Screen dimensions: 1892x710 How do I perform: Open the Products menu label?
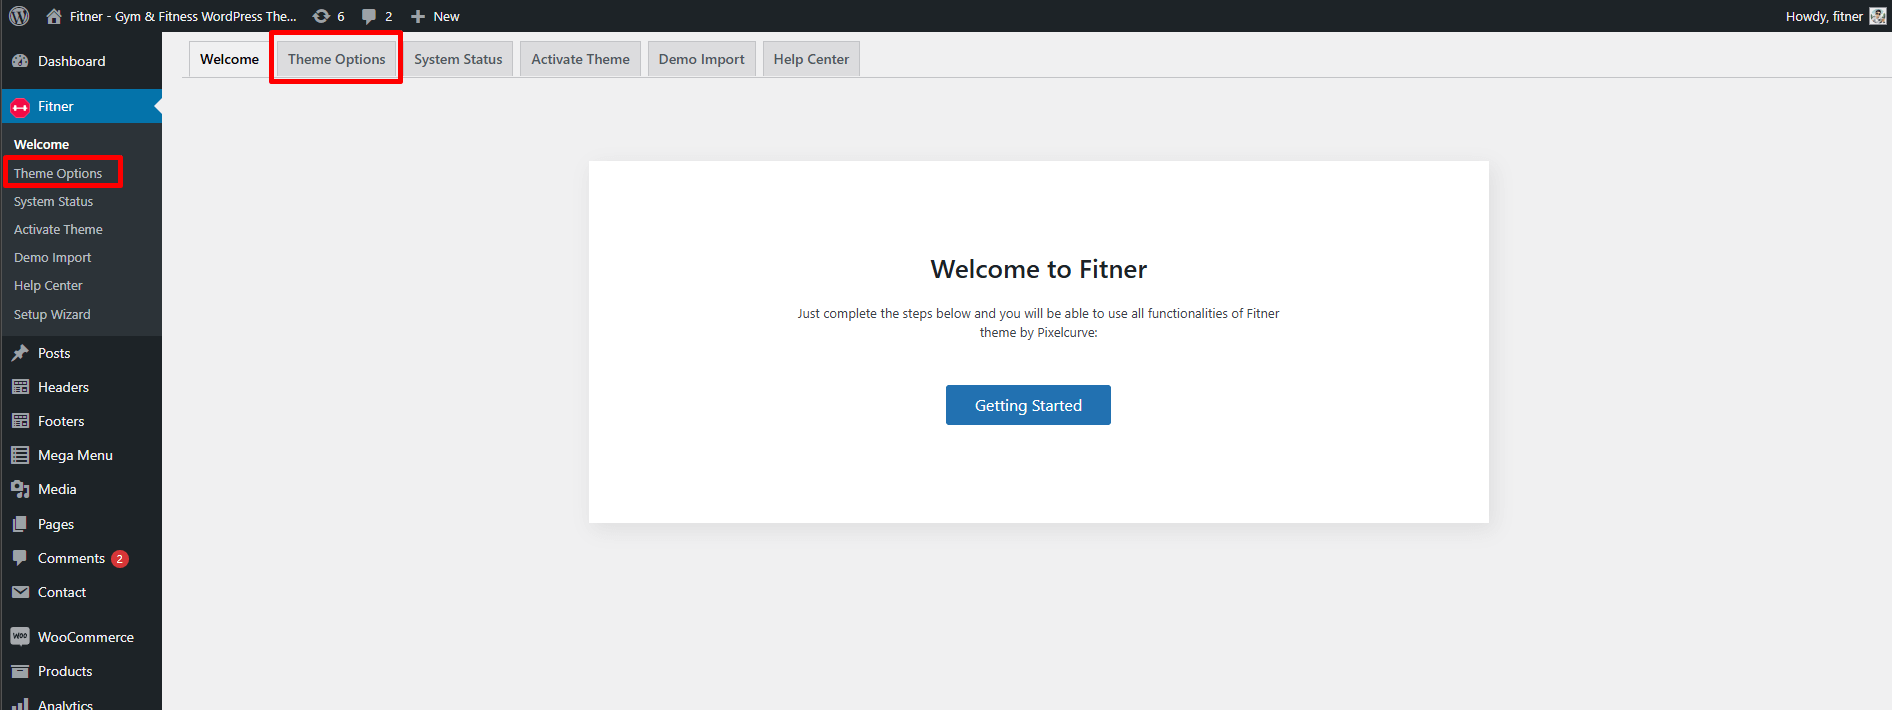click(65, 671)
